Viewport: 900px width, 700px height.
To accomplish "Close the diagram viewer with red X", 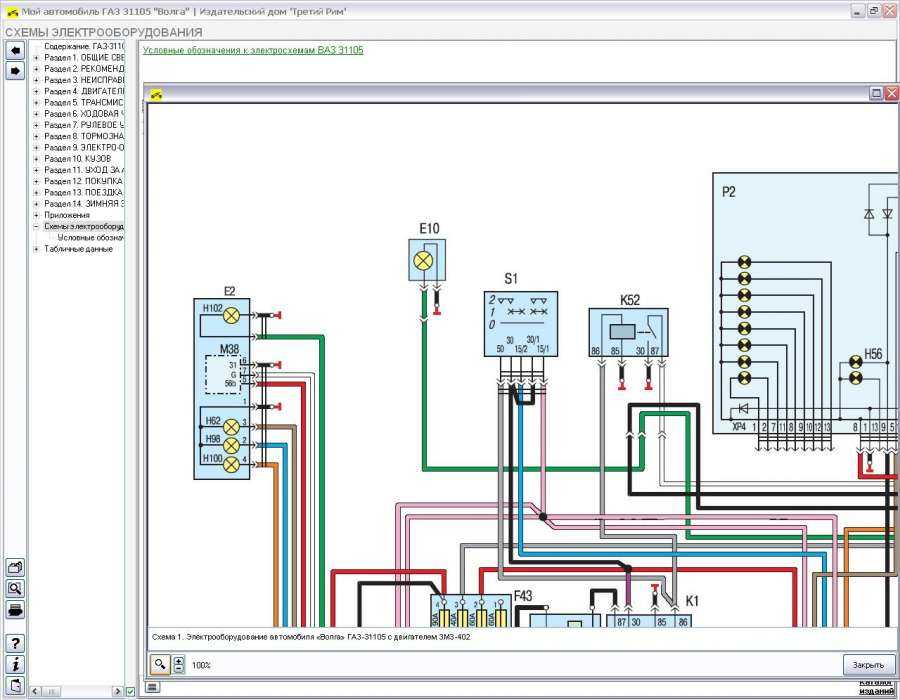I will click(x=891, y=94).
